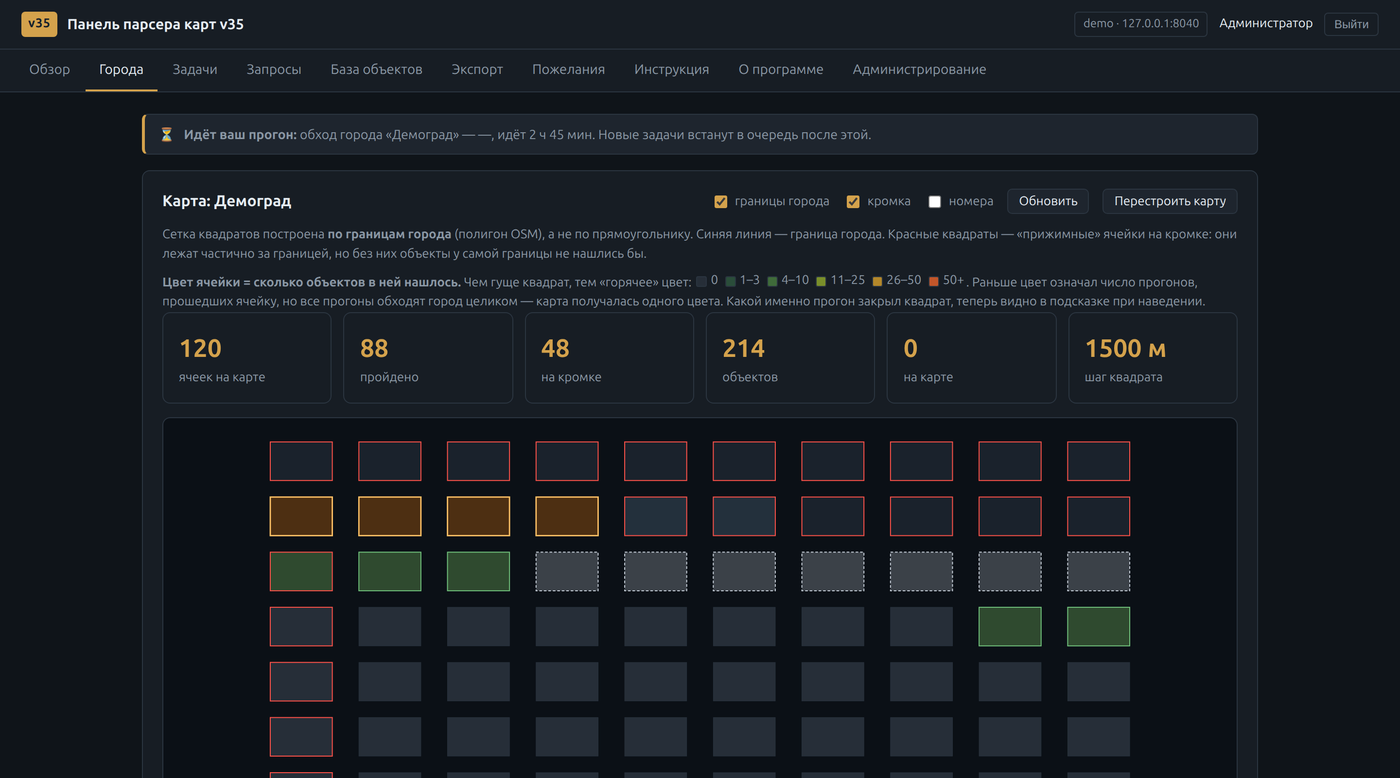This screenshot has width=1400, height=778.
Task: Switch to the «Задачи» tab
Action: tap(195, 69)
